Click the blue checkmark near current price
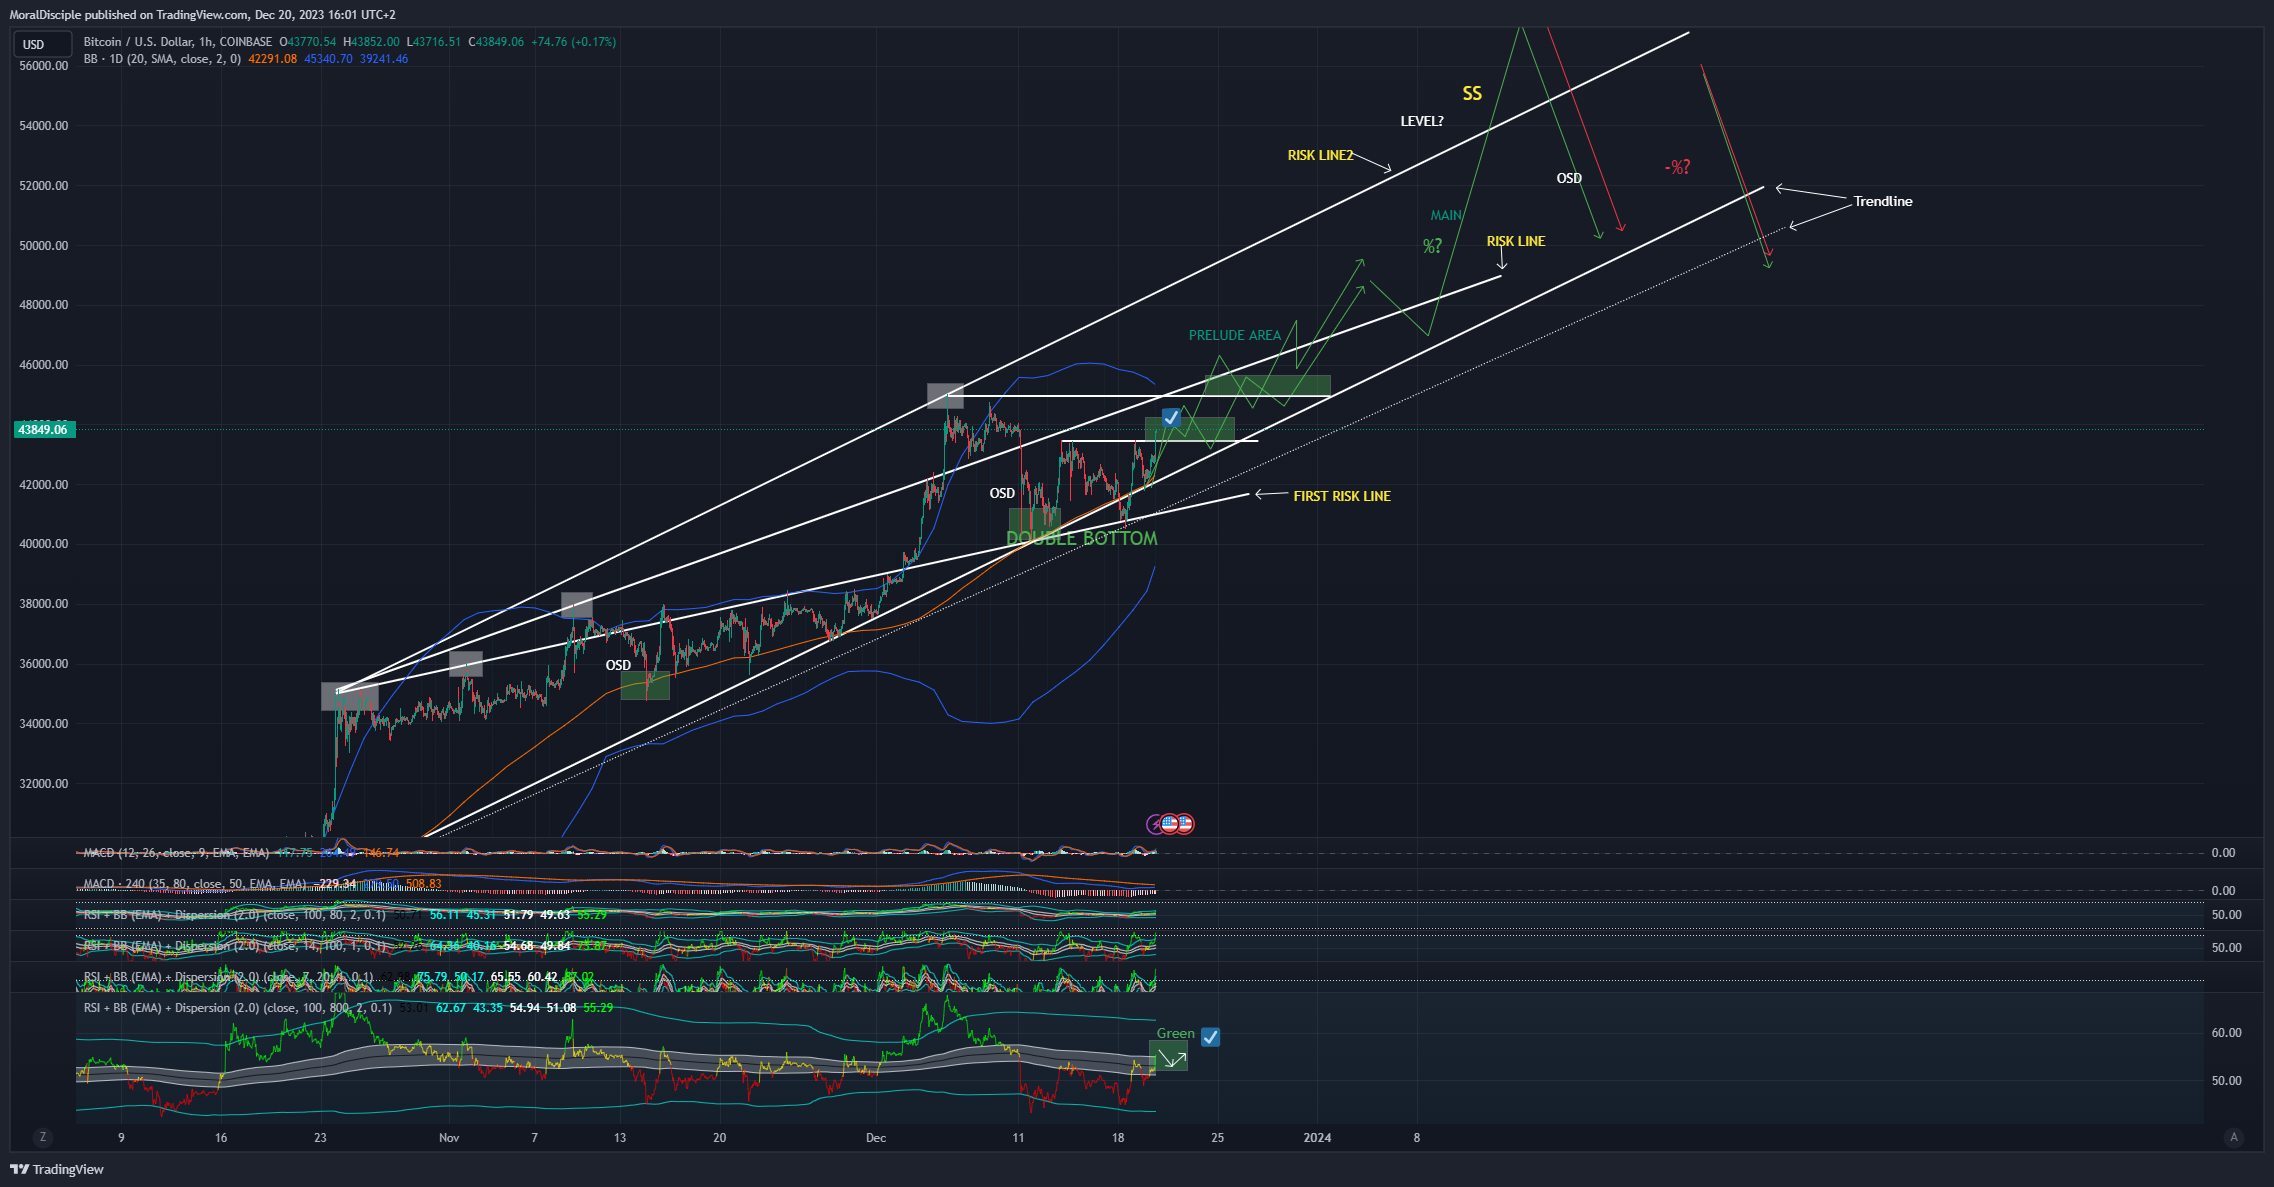This screenshot has width=2274, height=1187. (x=1171, y=418)
